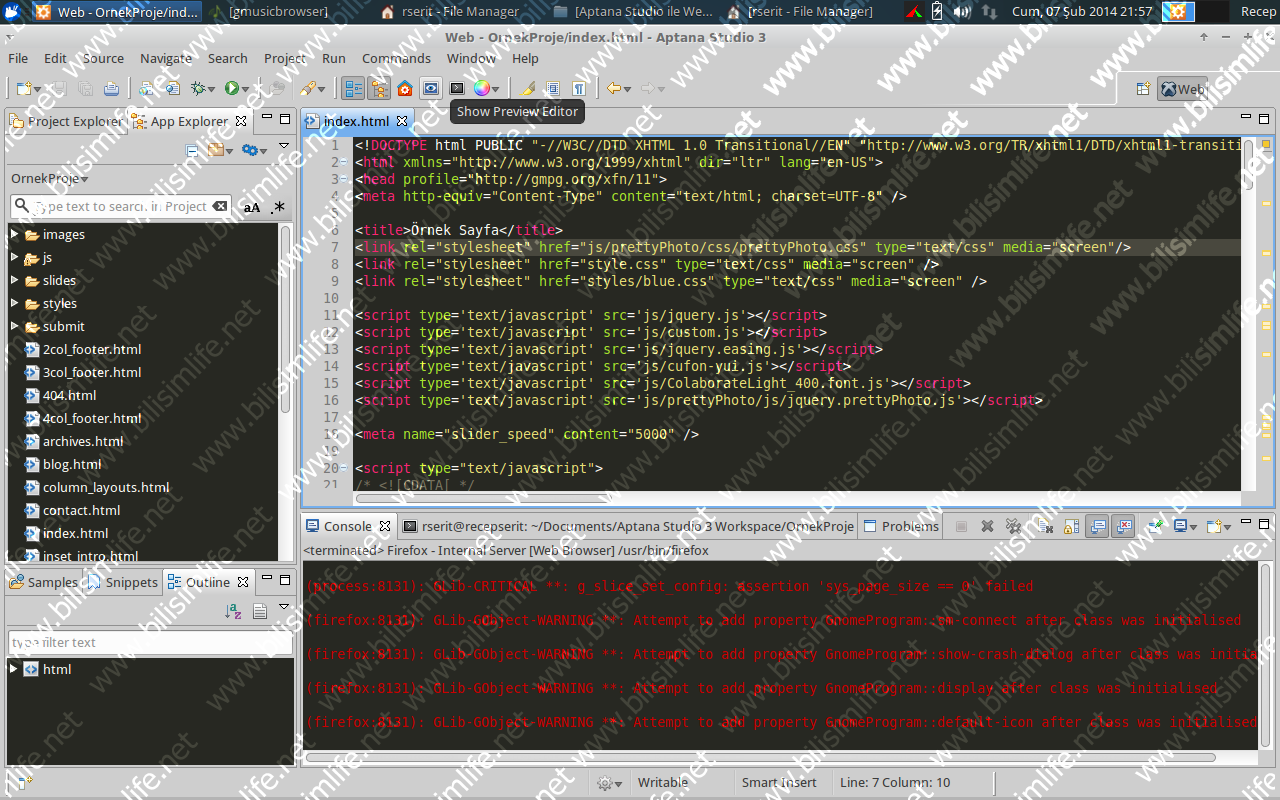The image size is (1280, 800).
Task: Open the OrnekProje project dropdown
Action: pos(50,179)
